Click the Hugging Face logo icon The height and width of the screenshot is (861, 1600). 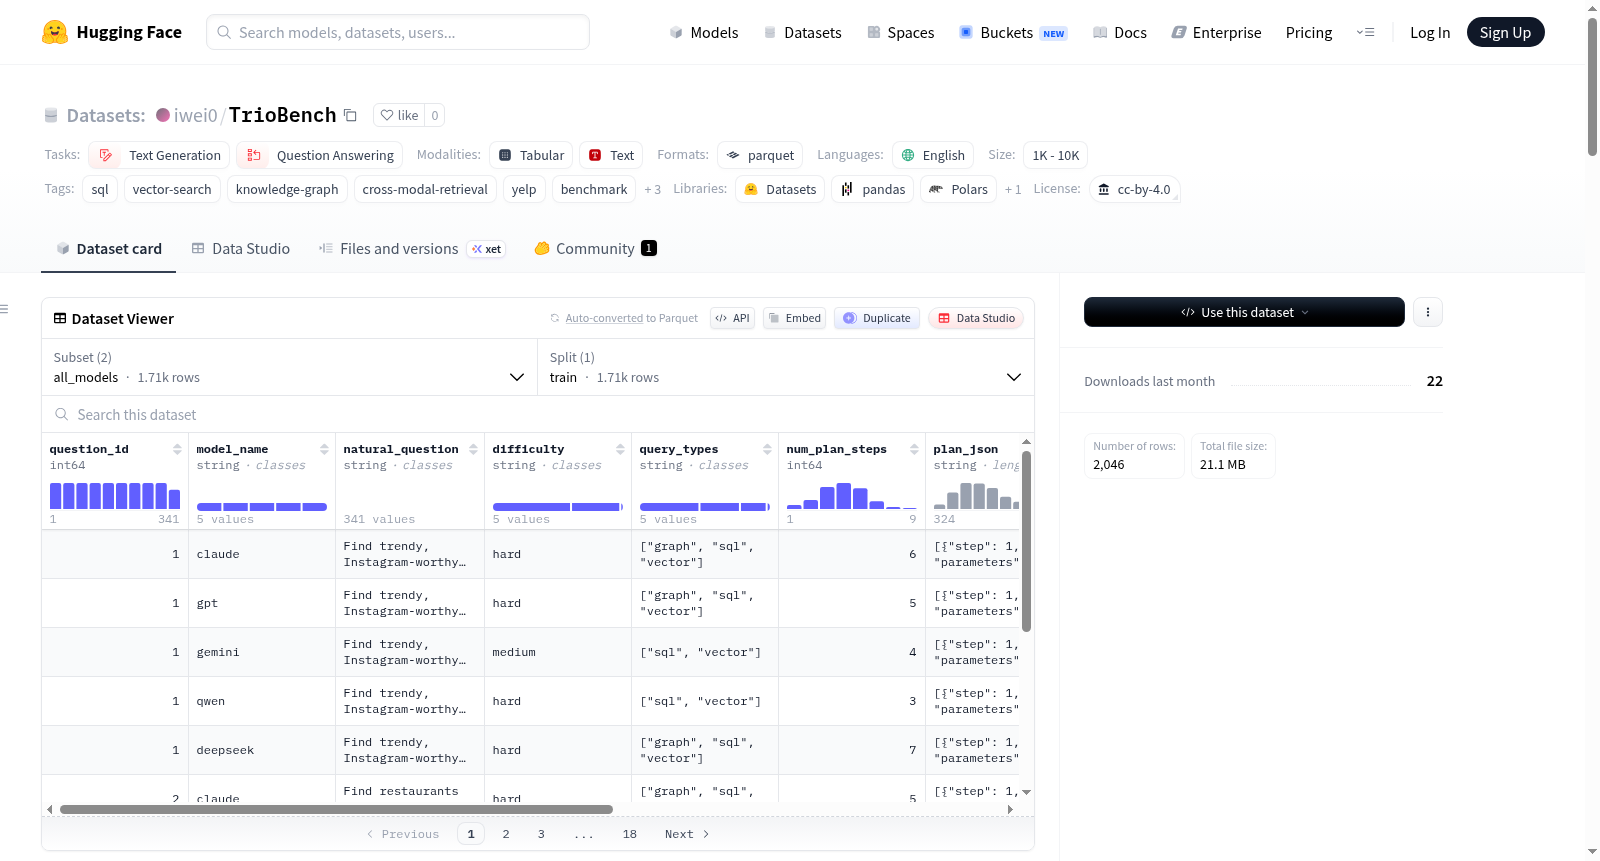55,32
